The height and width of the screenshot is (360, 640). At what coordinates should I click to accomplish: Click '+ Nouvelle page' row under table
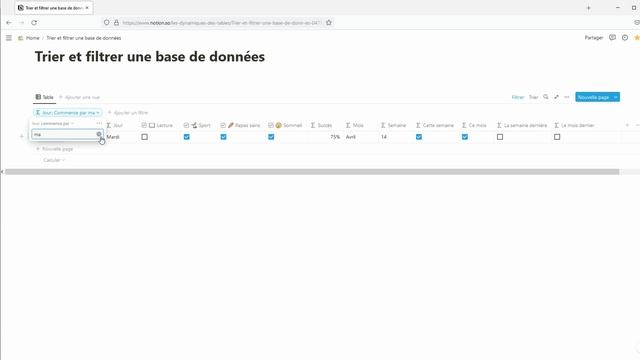(55, 149)
